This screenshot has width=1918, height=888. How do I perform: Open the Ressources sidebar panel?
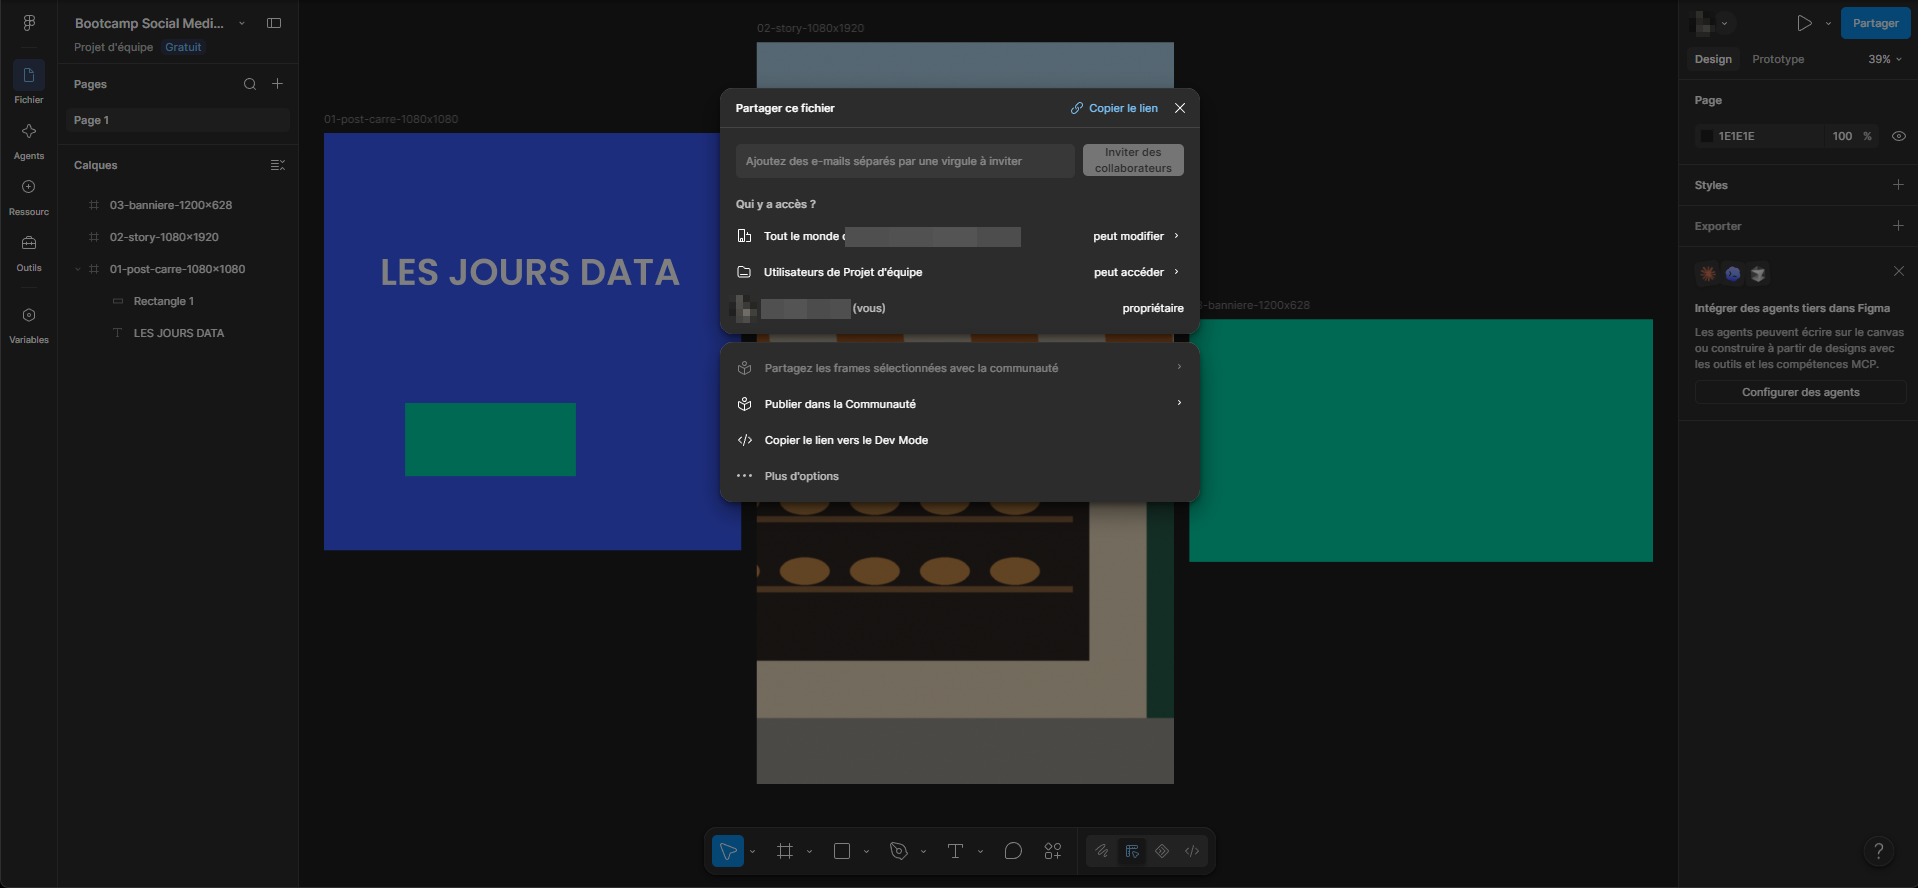(x=29, y=196)
